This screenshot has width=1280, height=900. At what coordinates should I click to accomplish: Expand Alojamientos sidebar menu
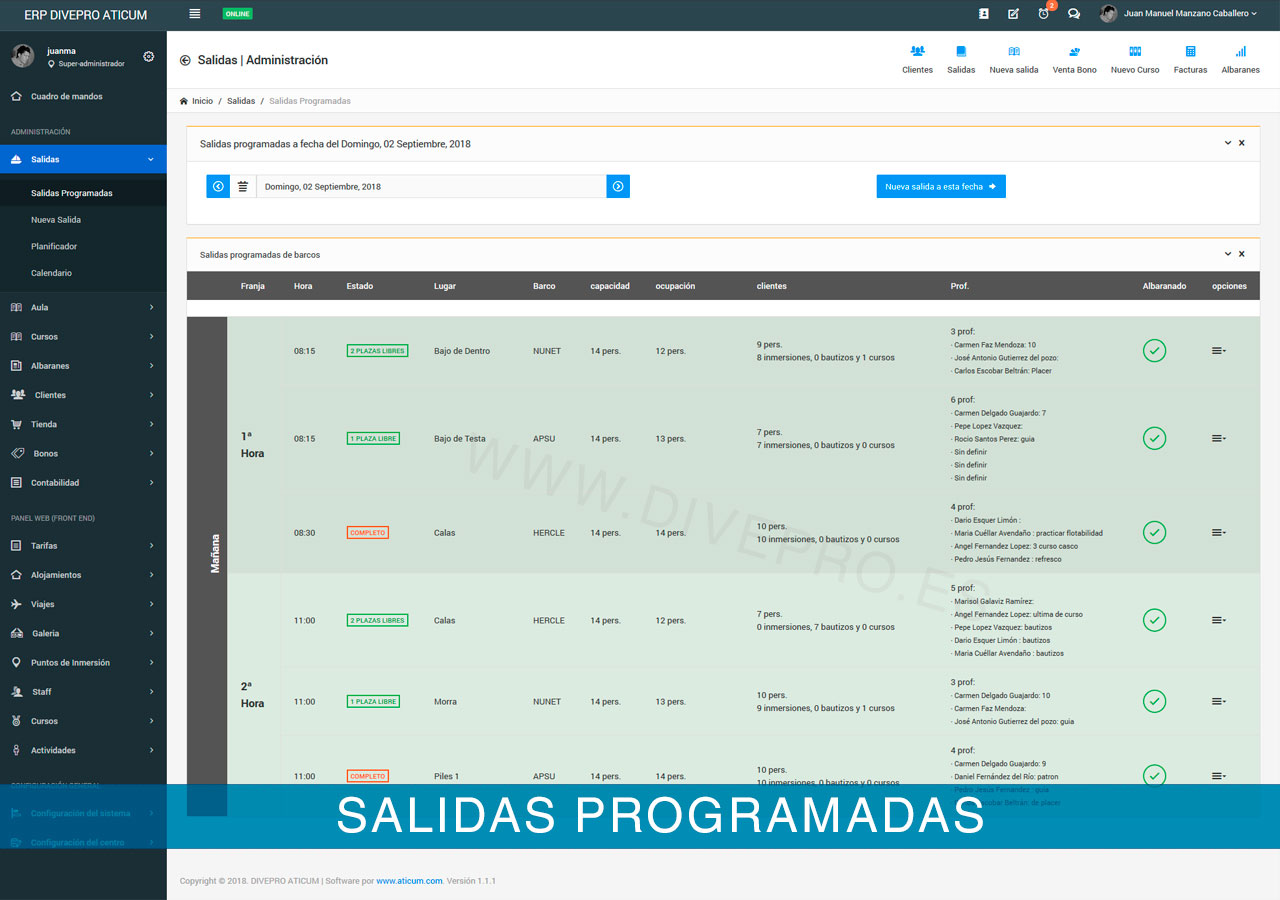pos(83,575)
